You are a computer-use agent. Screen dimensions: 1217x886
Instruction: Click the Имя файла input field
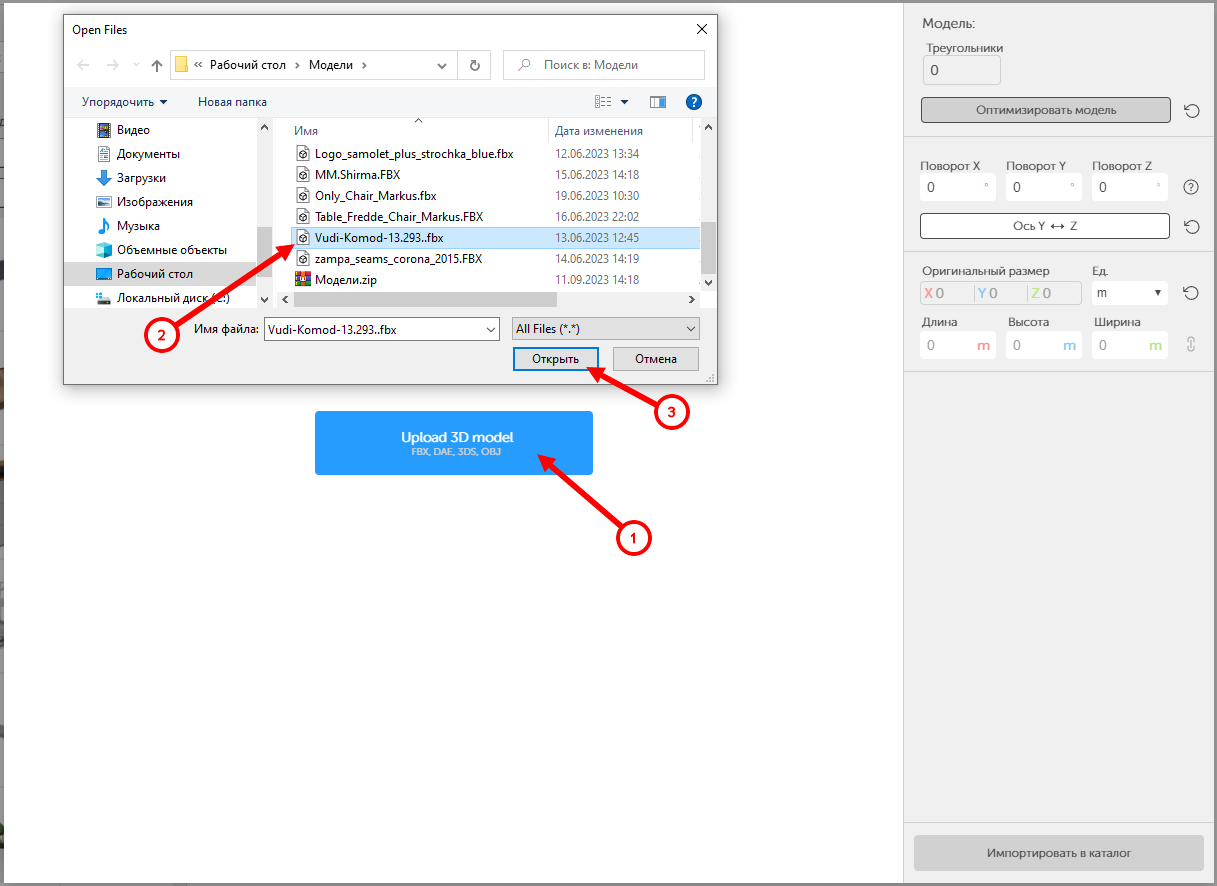click(x=373, y=329)
